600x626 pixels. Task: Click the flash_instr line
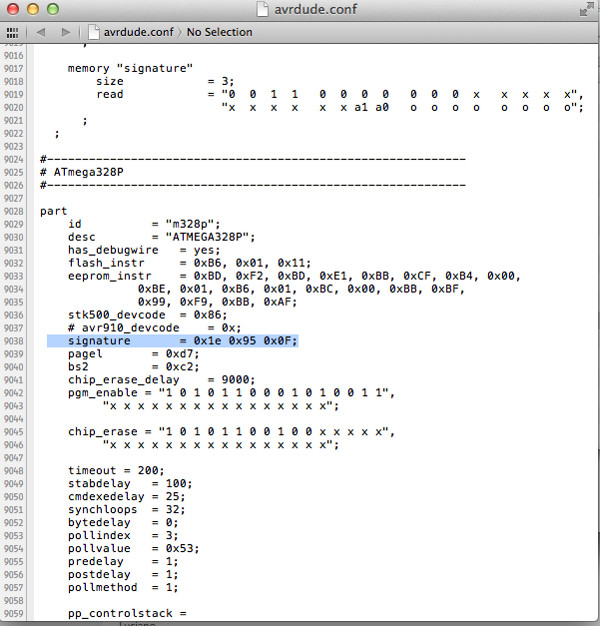coord(189,263)
